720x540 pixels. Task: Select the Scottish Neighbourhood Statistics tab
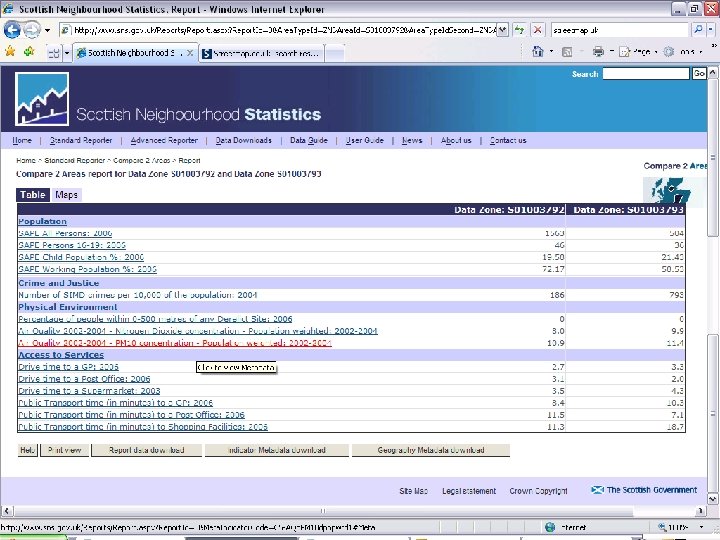[131, 53]
